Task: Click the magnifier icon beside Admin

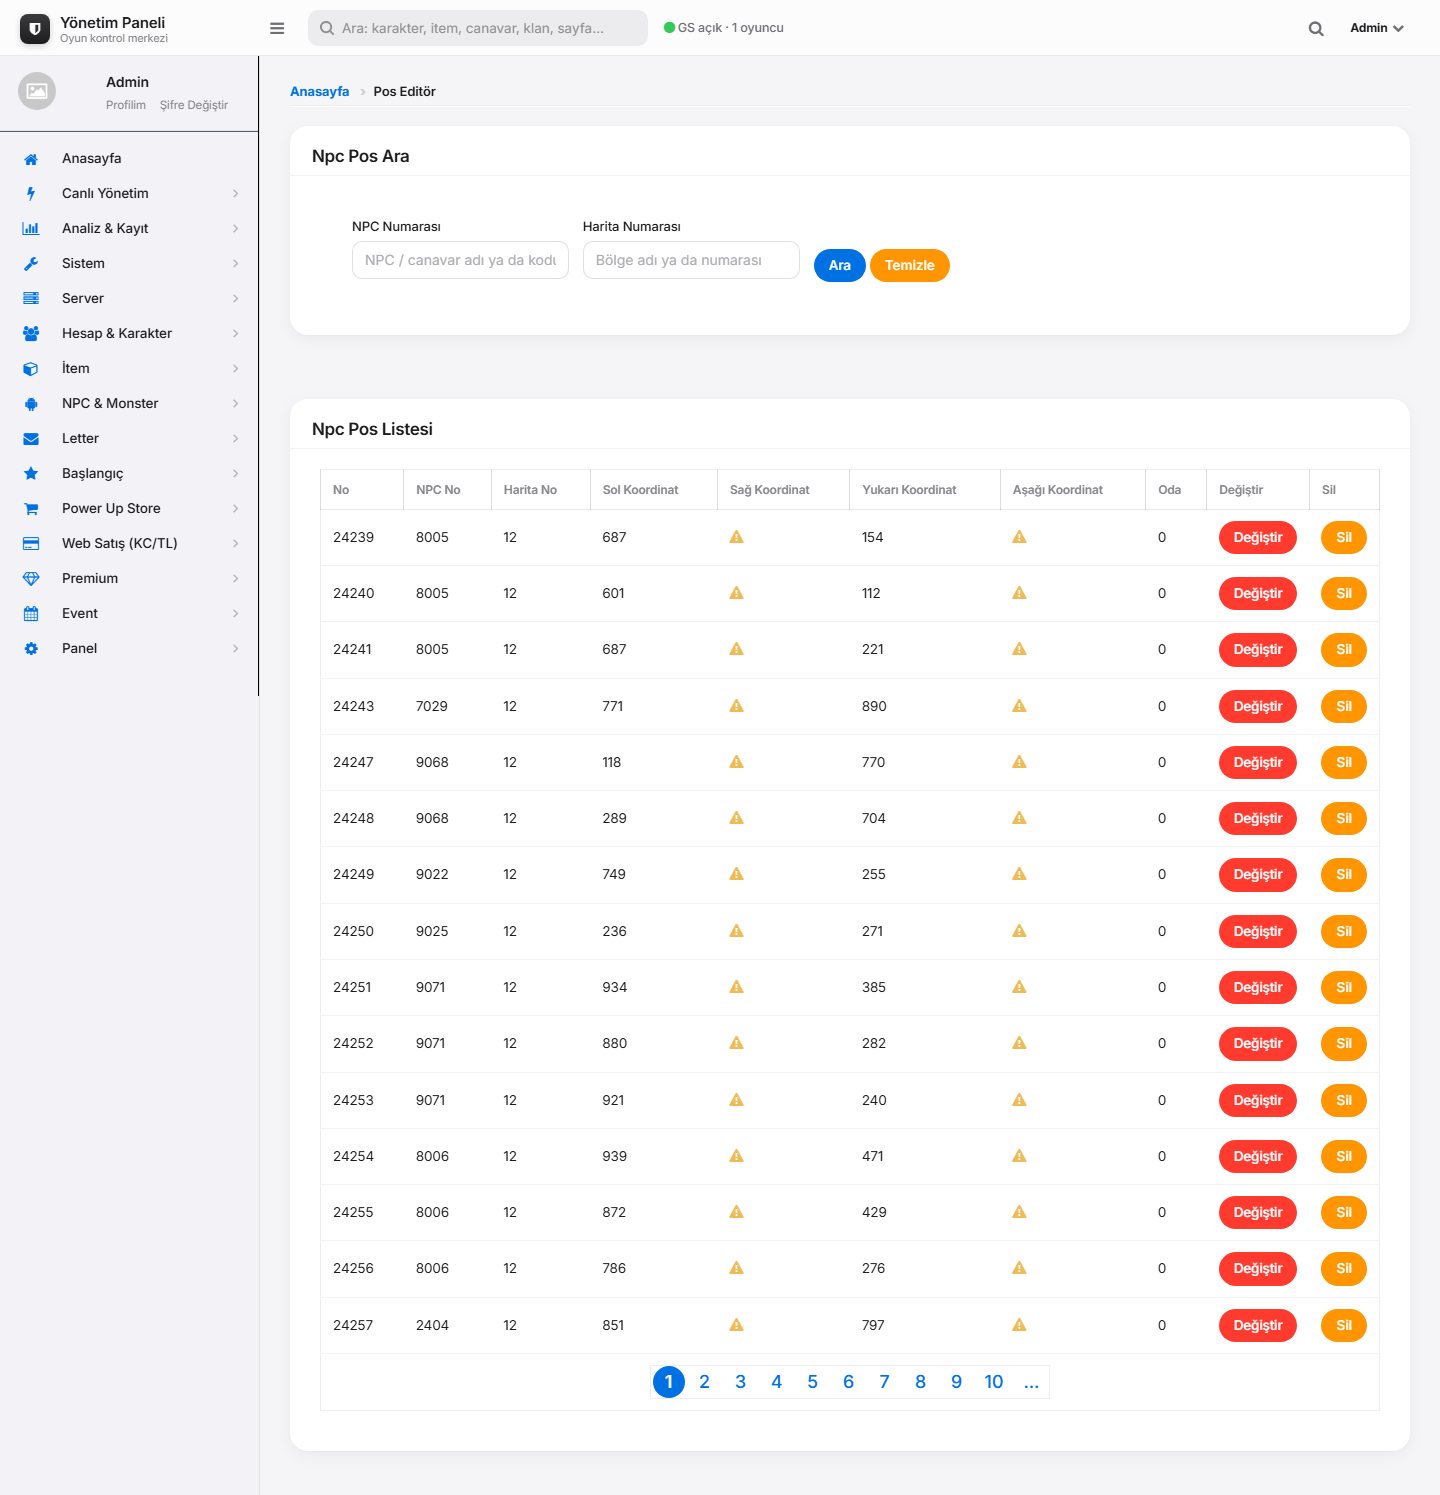Action: click(1316, 29)
